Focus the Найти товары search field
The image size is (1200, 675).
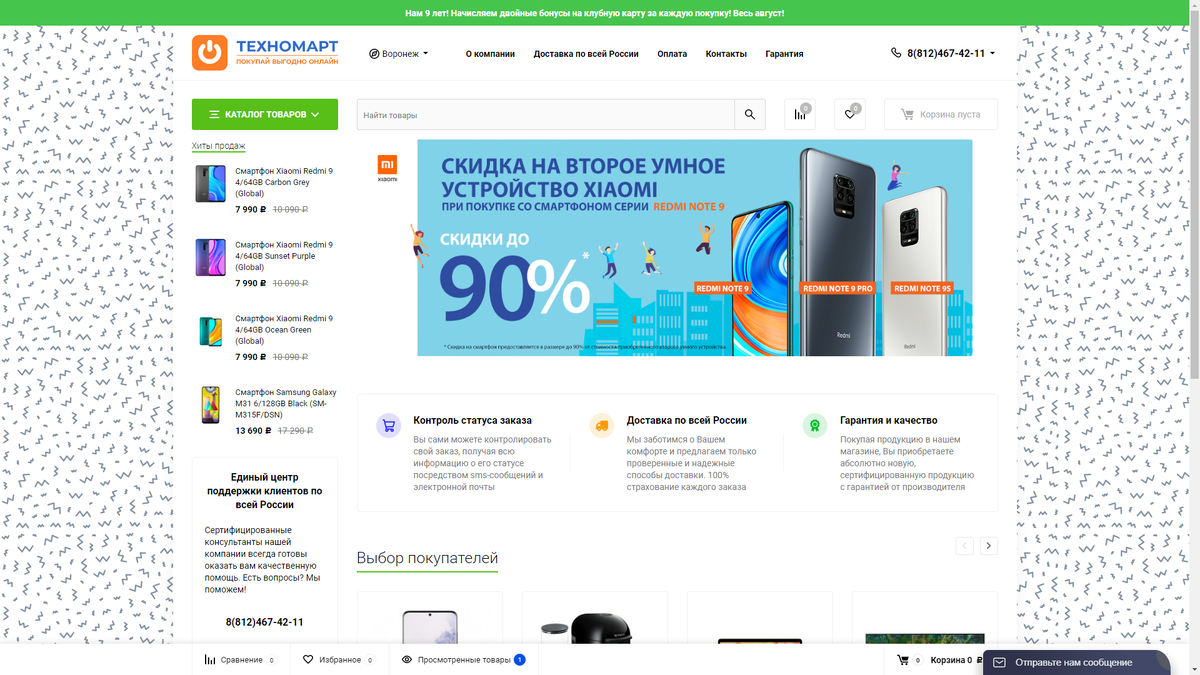point(546,115)
